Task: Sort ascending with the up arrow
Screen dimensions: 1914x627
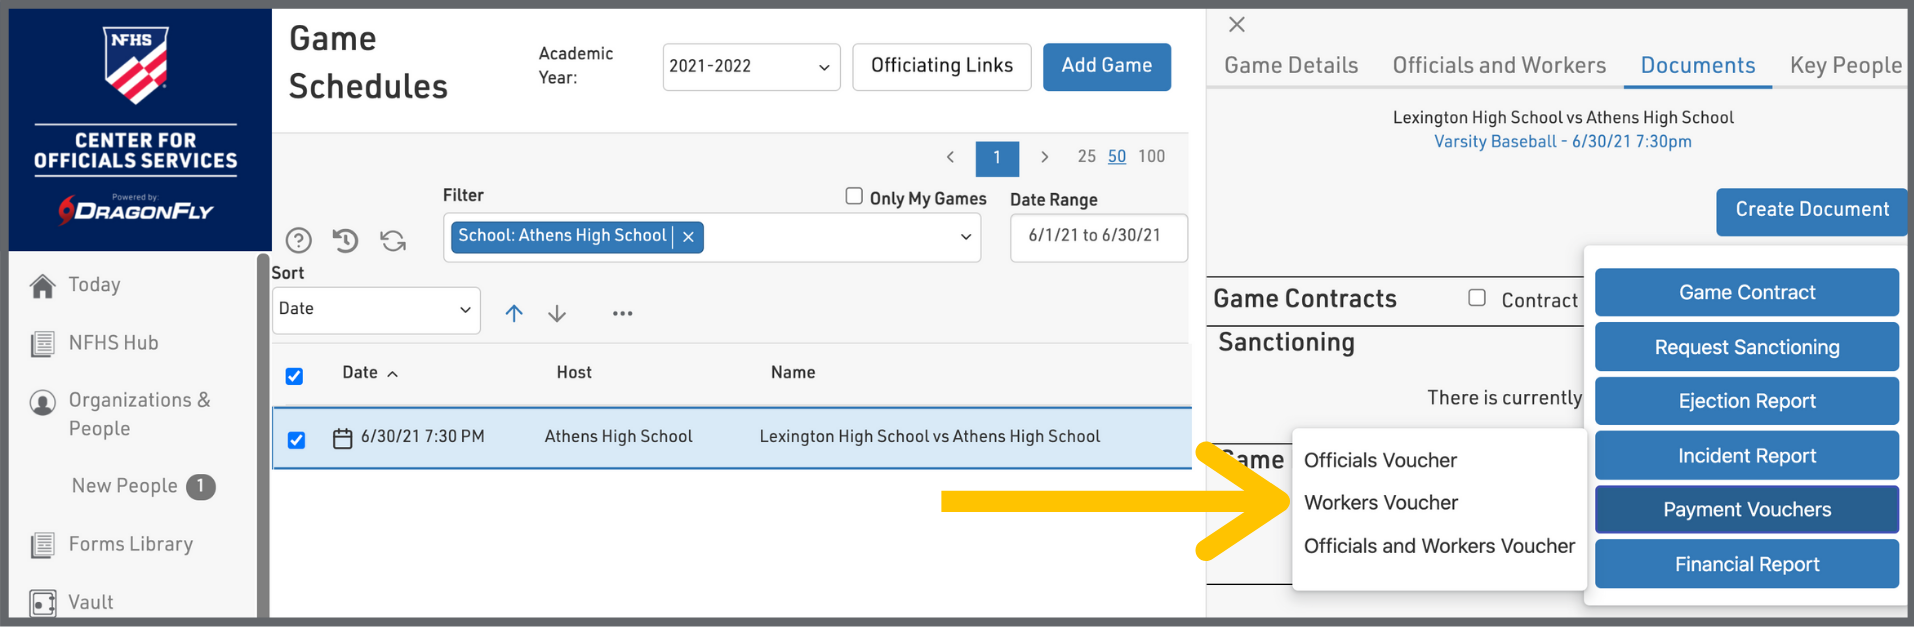Action: (514, 313)
